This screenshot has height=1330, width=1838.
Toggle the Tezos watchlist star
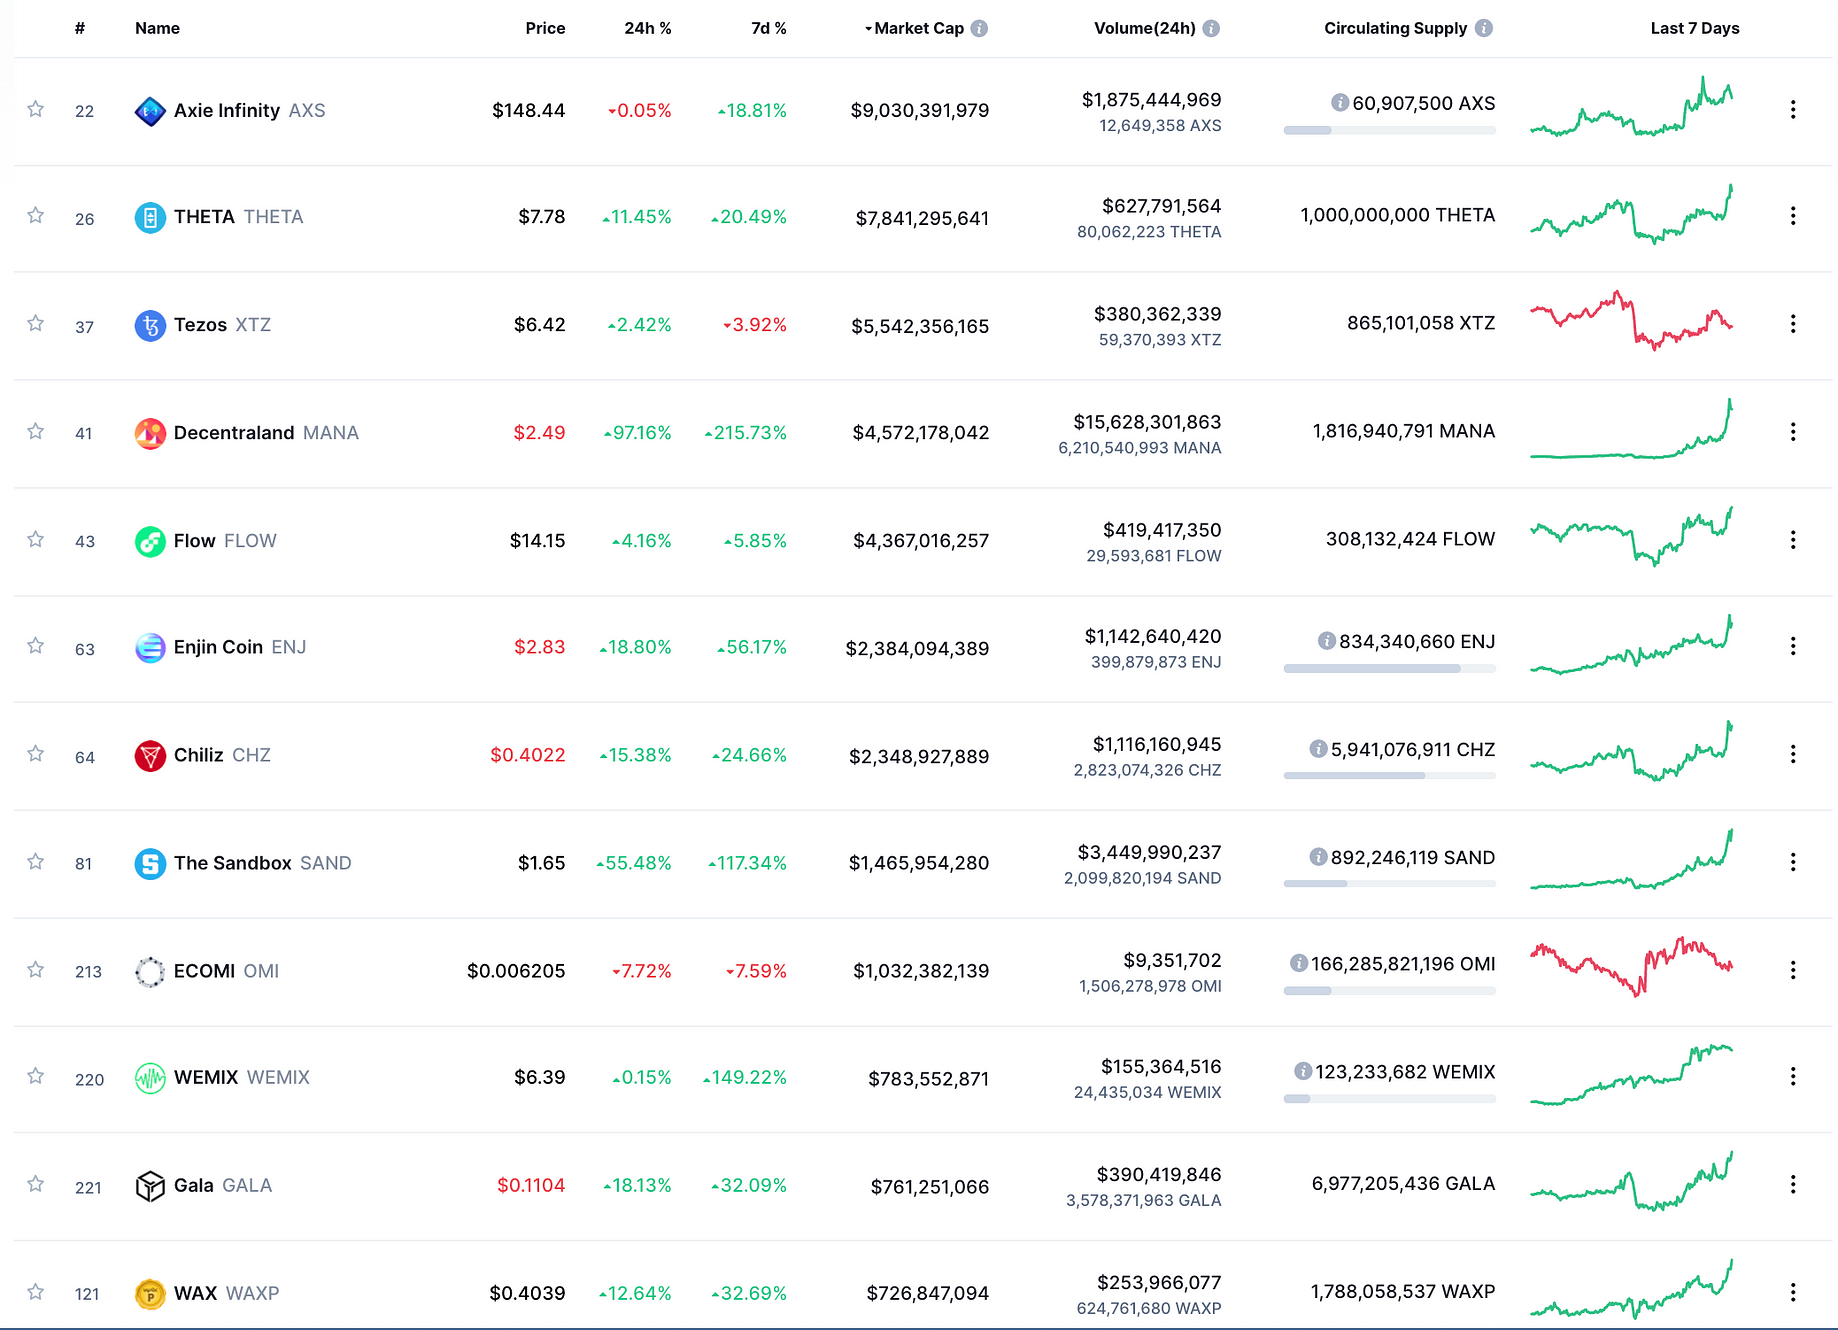tap(36, 324)
